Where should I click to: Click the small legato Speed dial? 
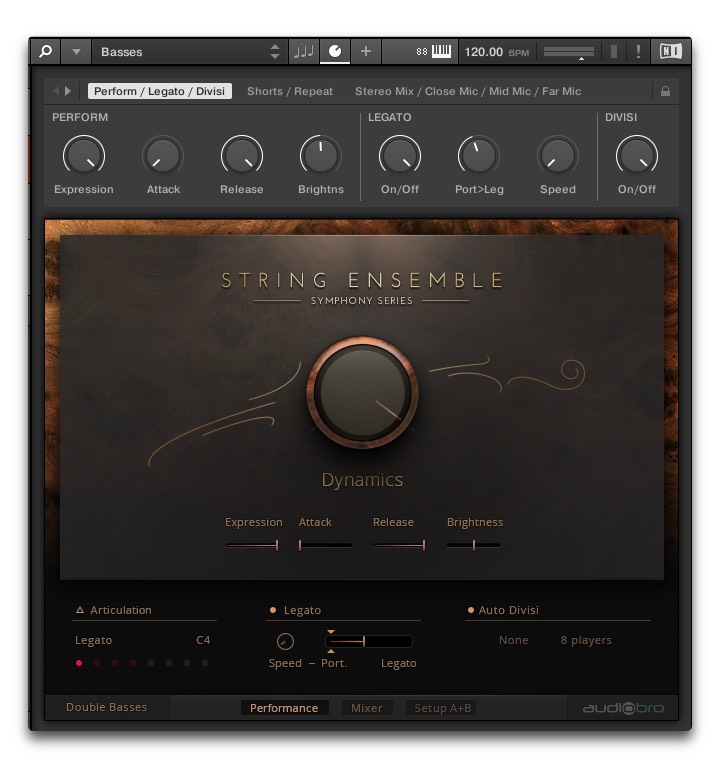pos(285,641)
